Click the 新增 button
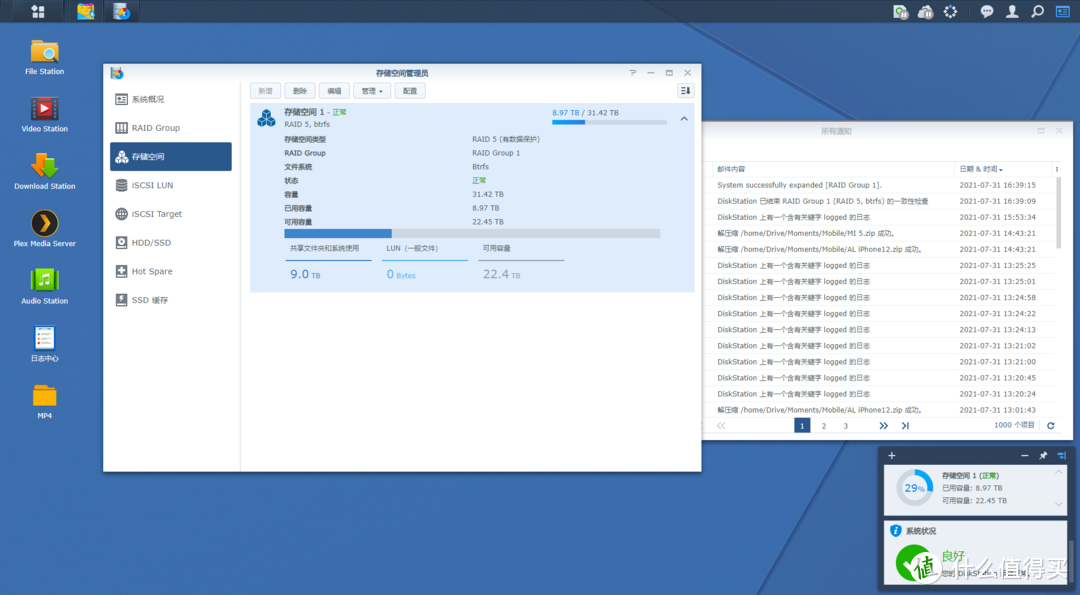The height and width of the screenshot is (595, 1080). click(x=265, y=91)
